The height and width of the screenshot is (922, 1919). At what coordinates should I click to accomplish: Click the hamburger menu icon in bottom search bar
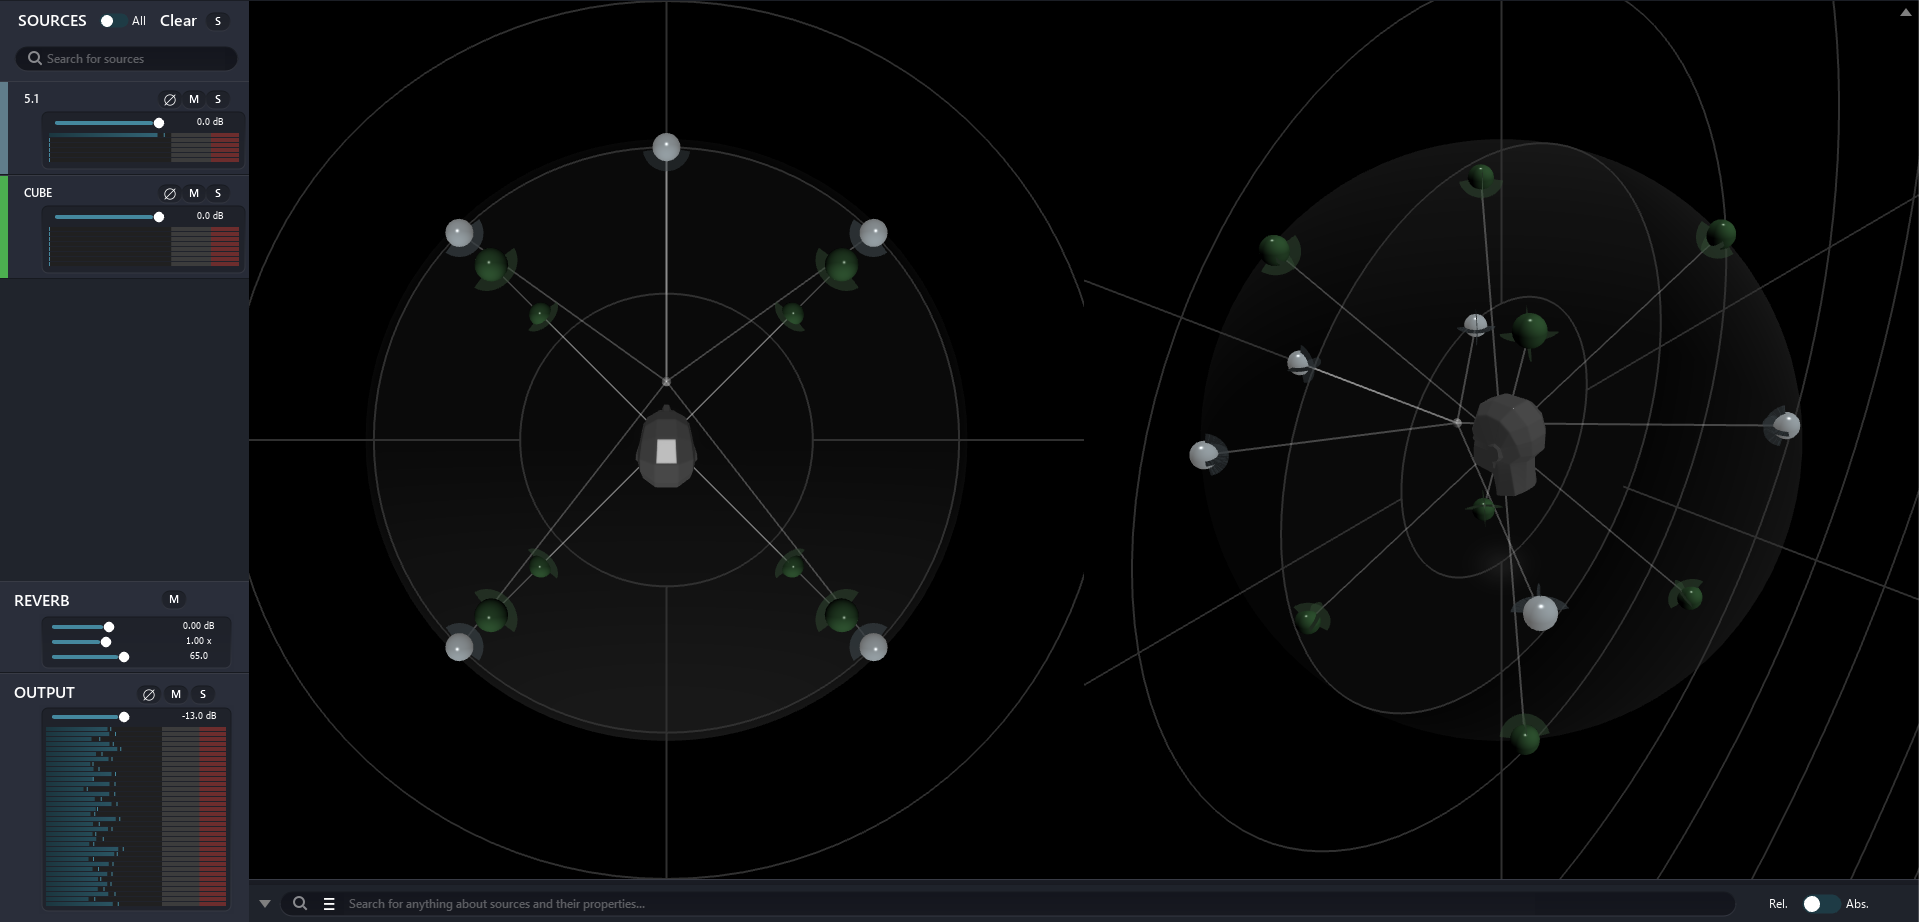point(329,904)
